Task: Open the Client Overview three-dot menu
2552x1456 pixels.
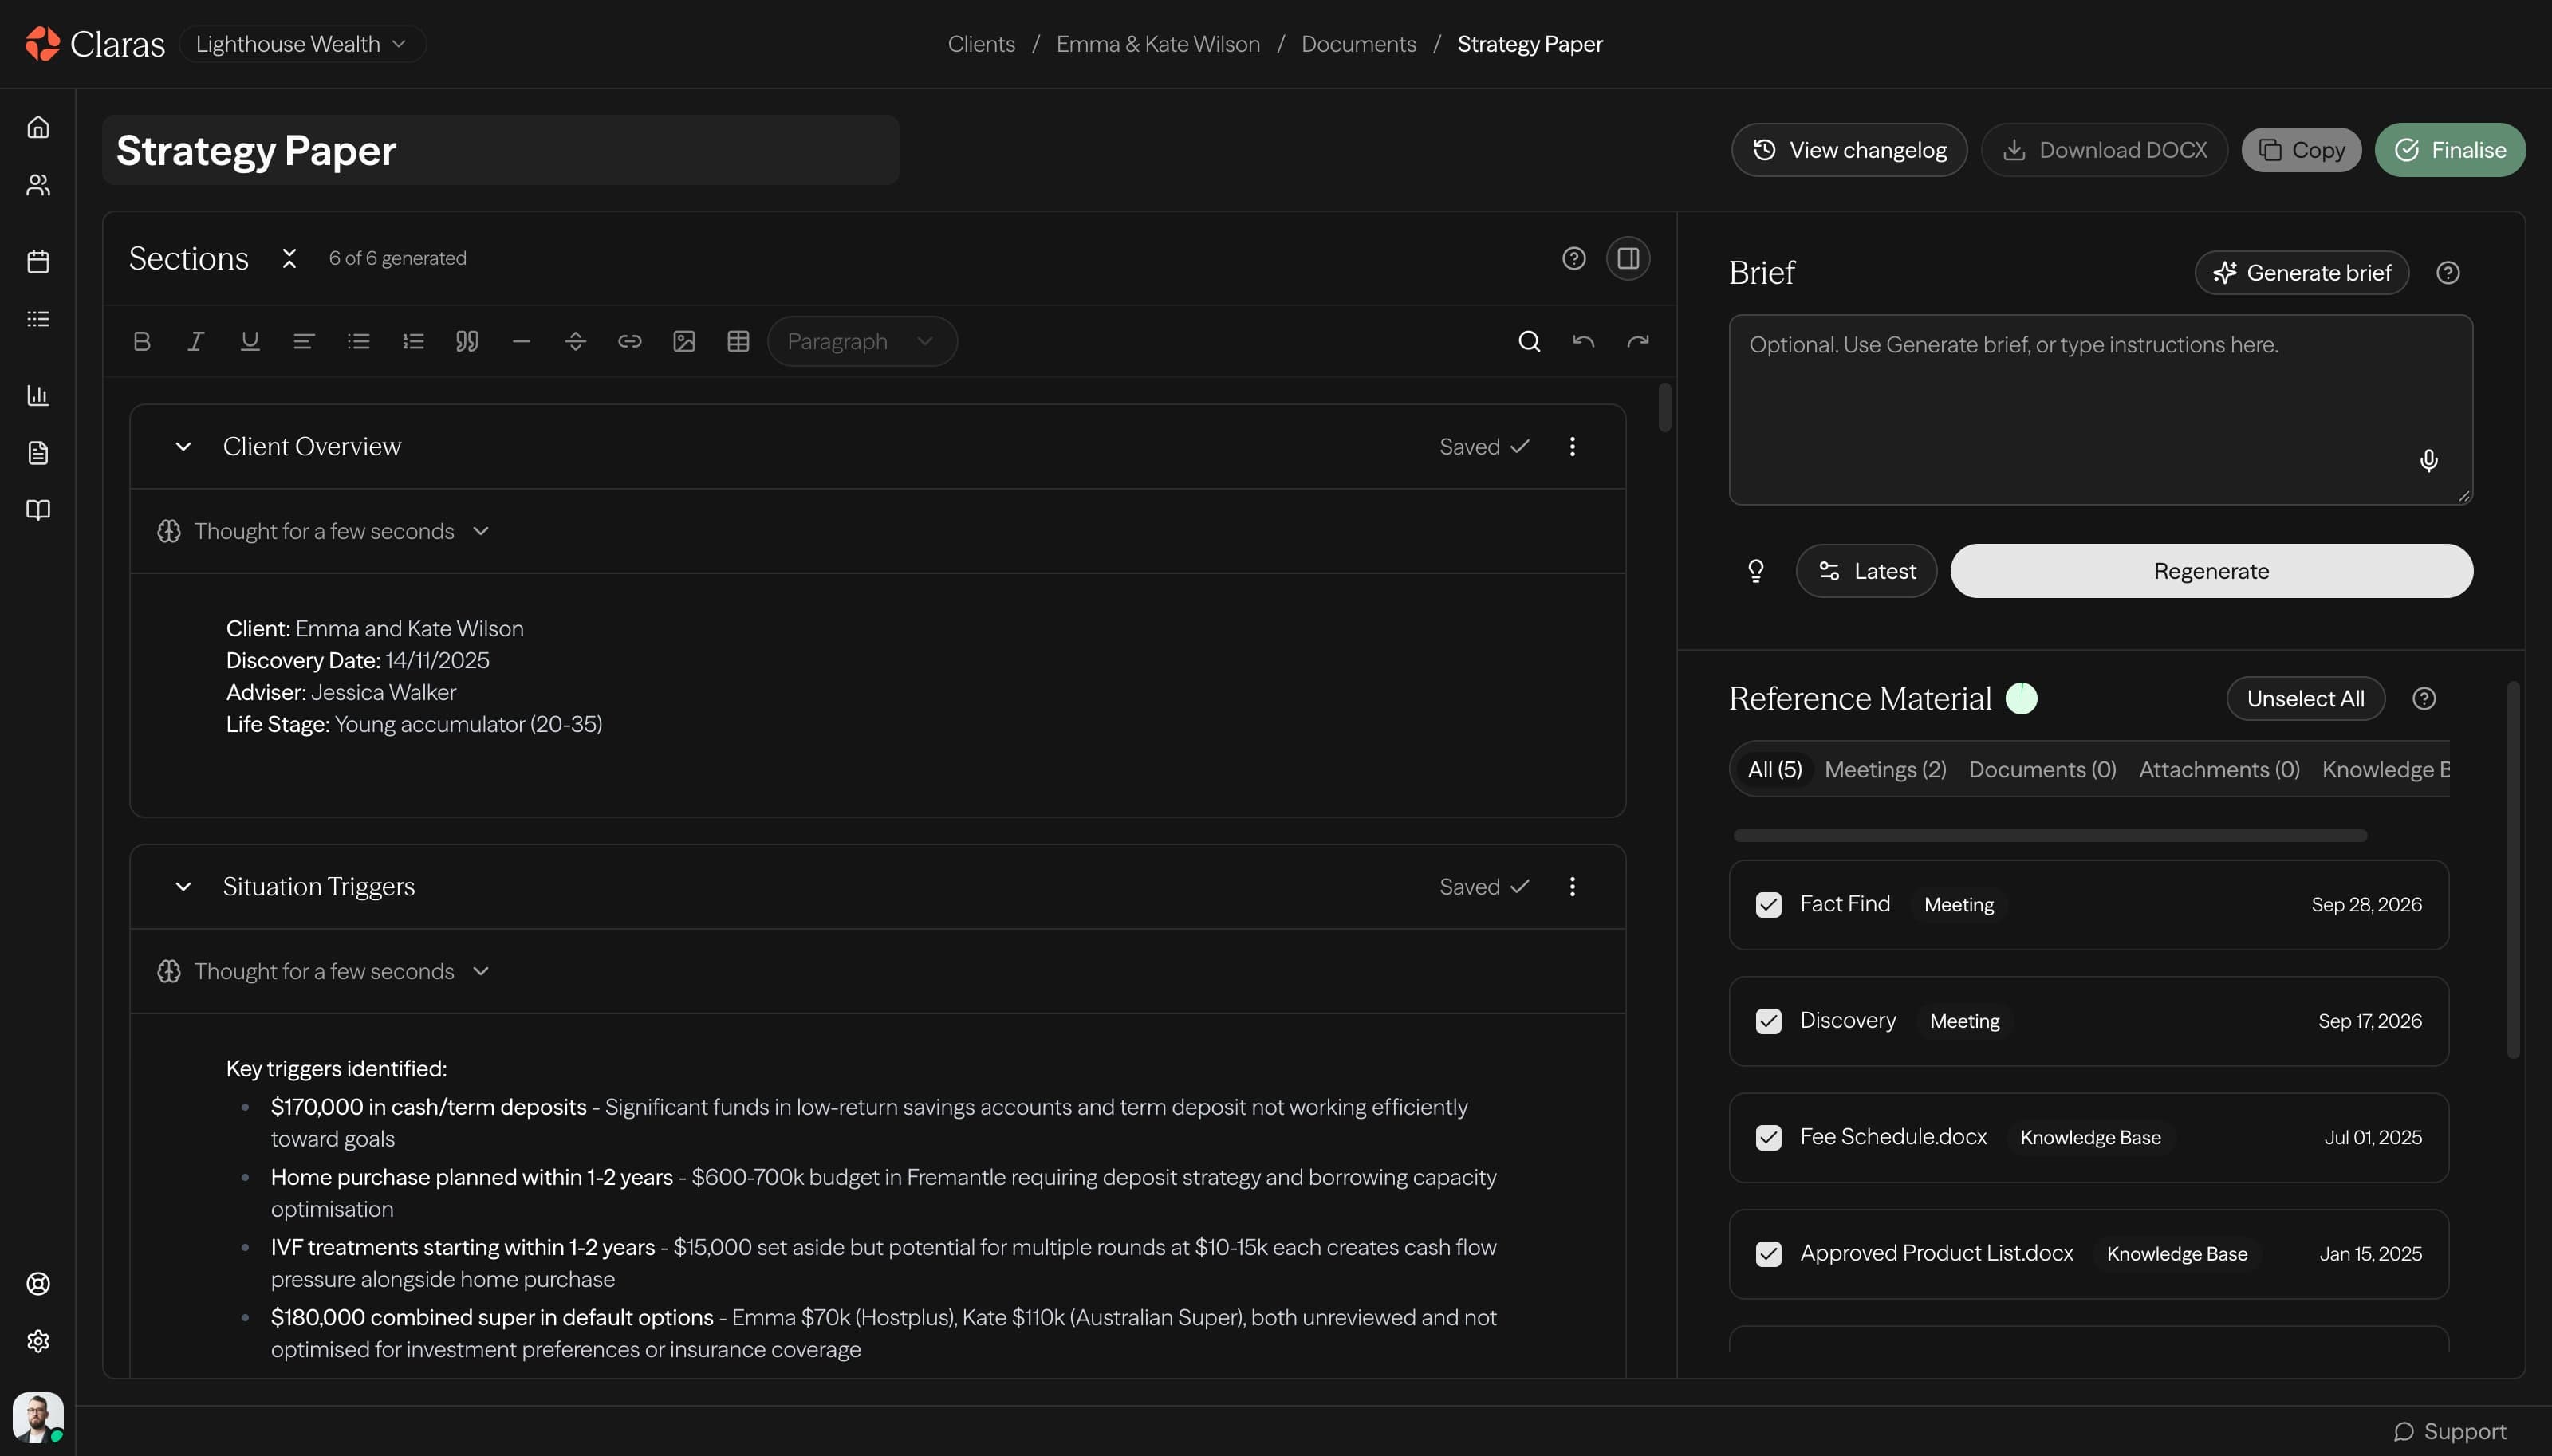Action: click(x=1572, y=447)
